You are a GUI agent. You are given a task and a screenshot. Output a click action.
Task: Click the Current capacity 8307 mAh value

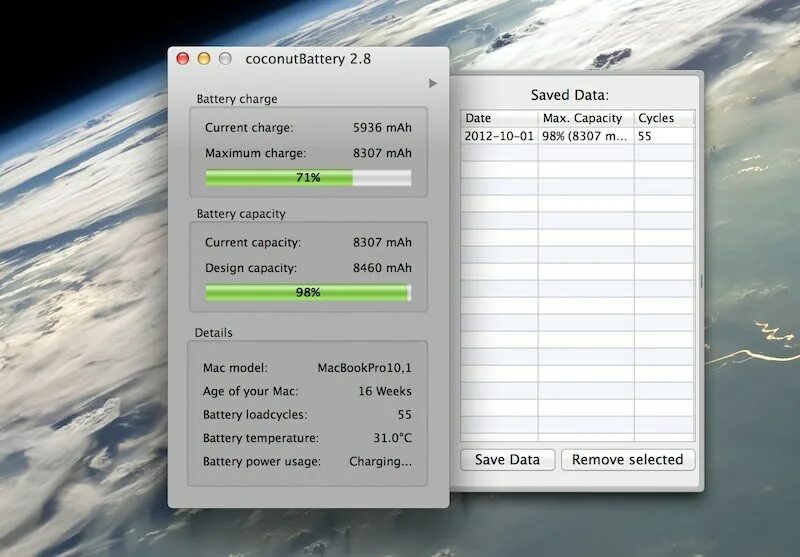pyautogui.click(x=382, y=242)
